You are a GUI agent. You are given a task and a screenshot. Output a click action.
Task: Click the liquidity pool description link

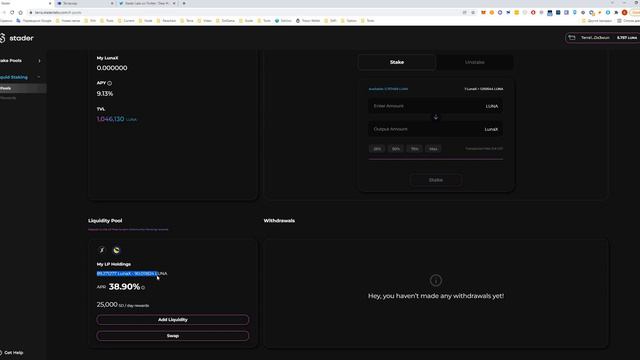pos(128,229)
